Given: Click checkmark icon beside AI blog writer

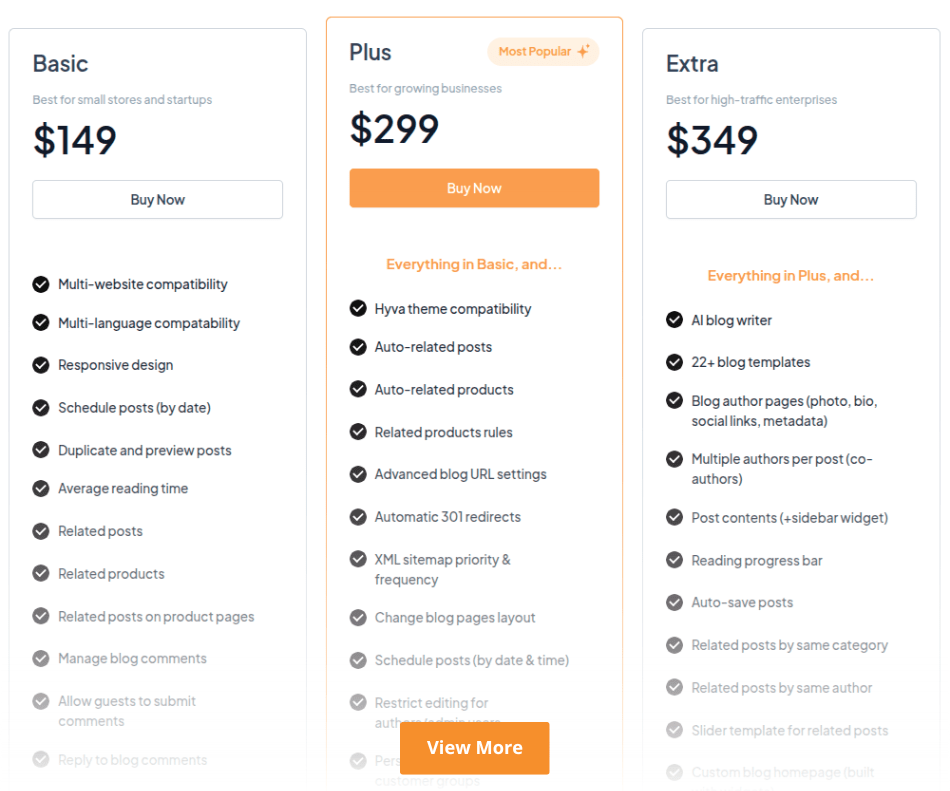Looking at the screenshot, I should (x=675, y=320).
